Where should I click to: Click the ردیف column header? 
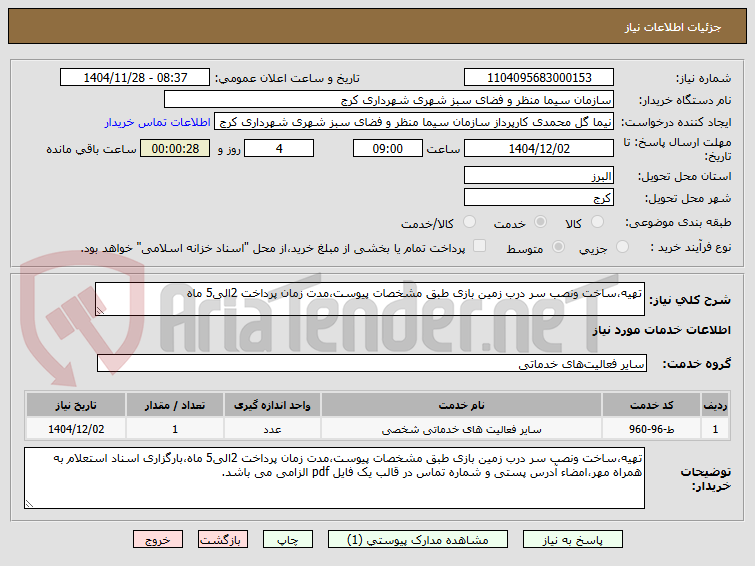(x=715, y=405)
